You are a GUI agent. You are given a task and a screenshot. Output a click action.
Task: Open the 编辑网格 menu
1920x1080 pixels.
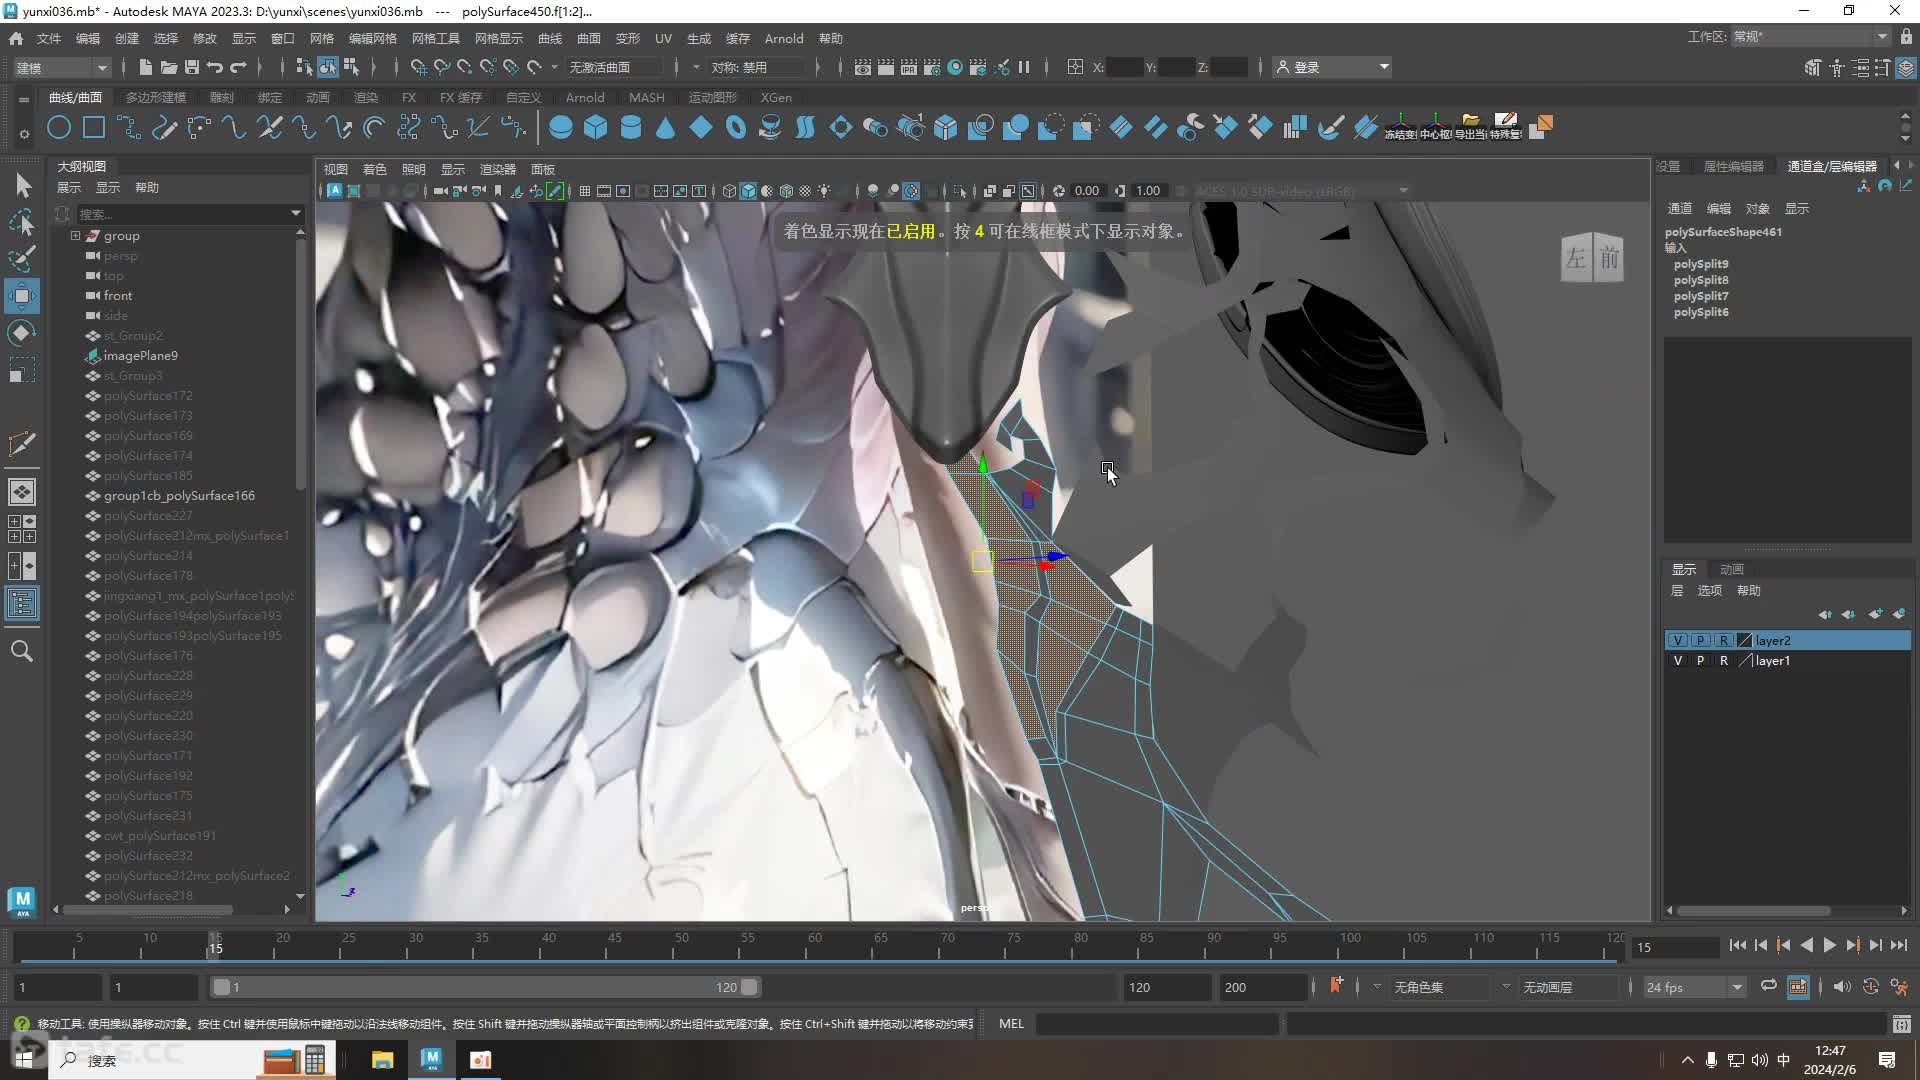coord(373,38)
